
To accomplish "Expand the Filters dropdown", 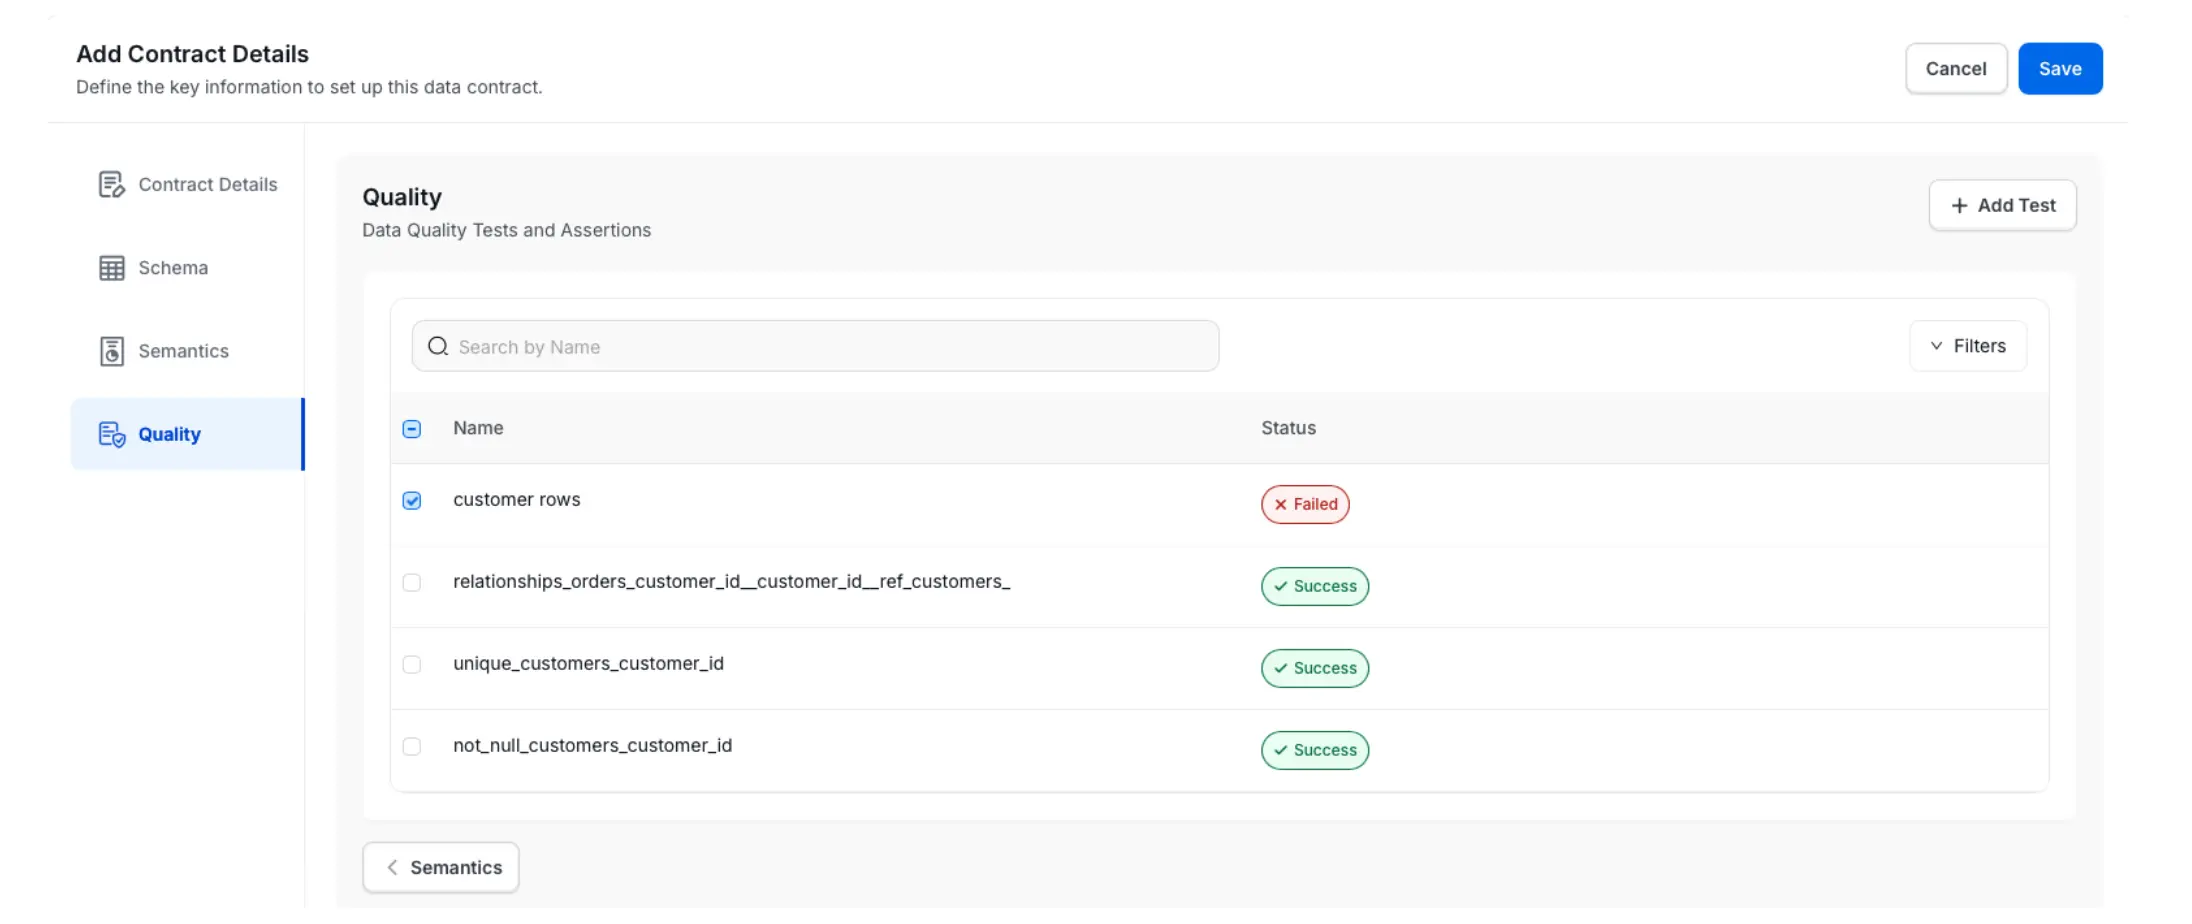I will tap(1967, 346).
